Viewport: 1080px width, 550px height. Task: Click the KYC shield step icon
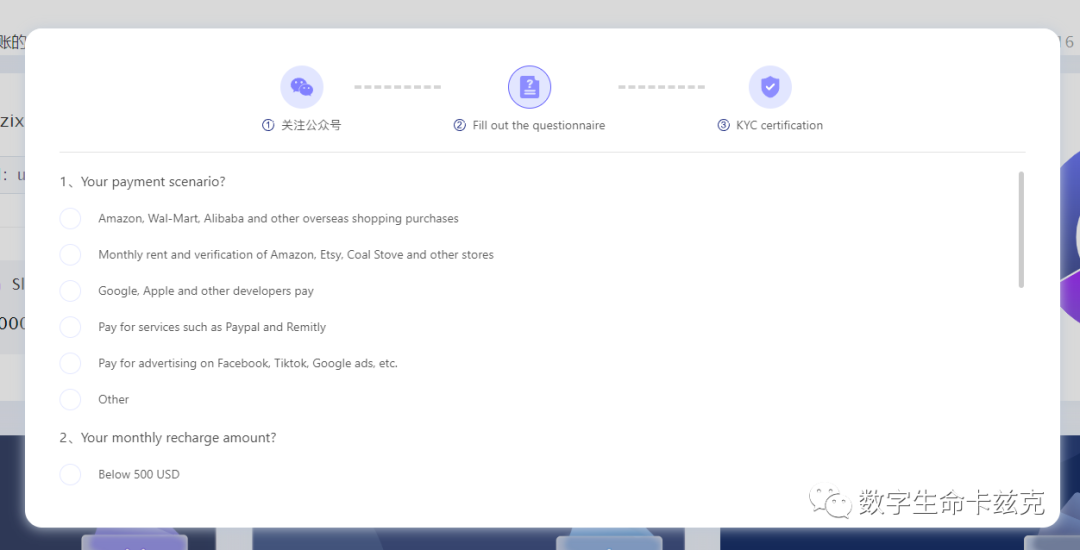770,87
